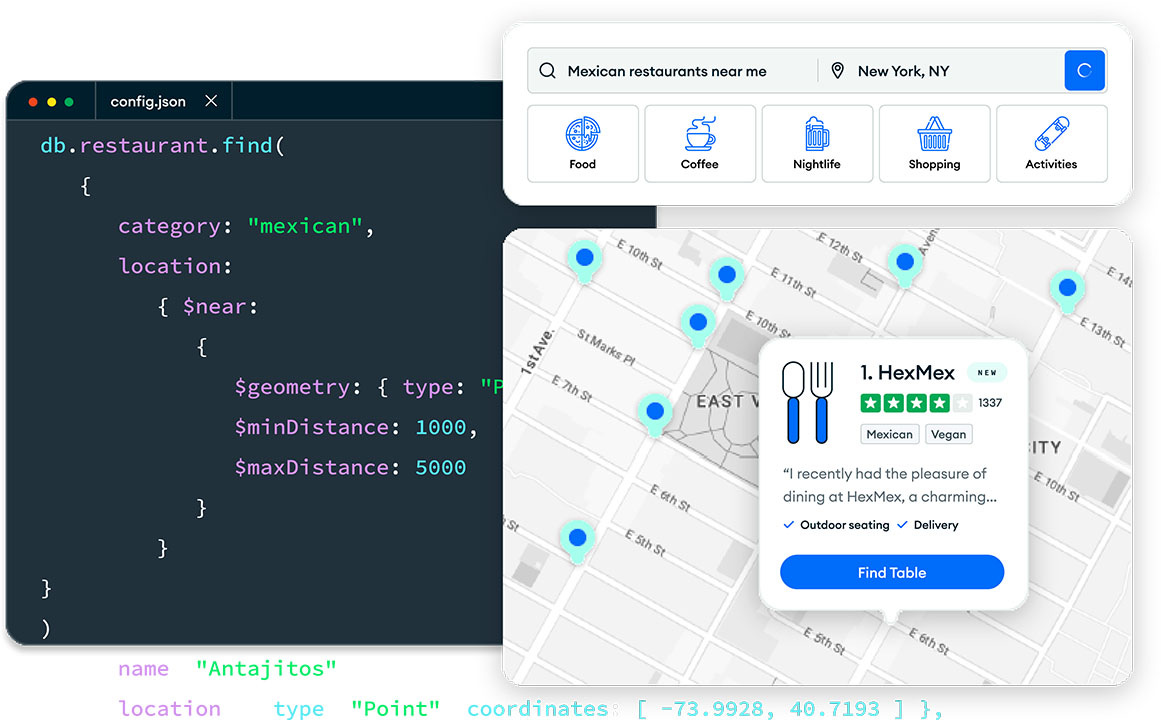
Task: Open the Activities category tile
Action: click(1051, 144)
